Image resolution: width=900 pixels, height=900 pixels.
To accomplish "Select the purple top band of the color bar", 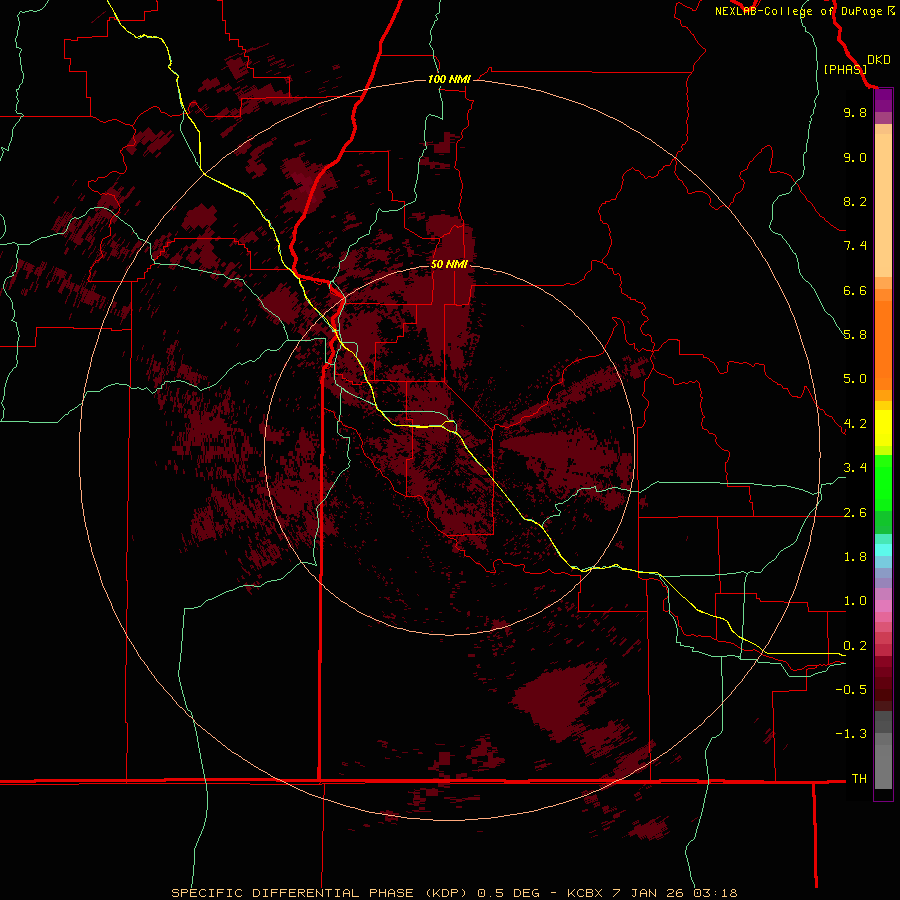I will tap(883, 100).
